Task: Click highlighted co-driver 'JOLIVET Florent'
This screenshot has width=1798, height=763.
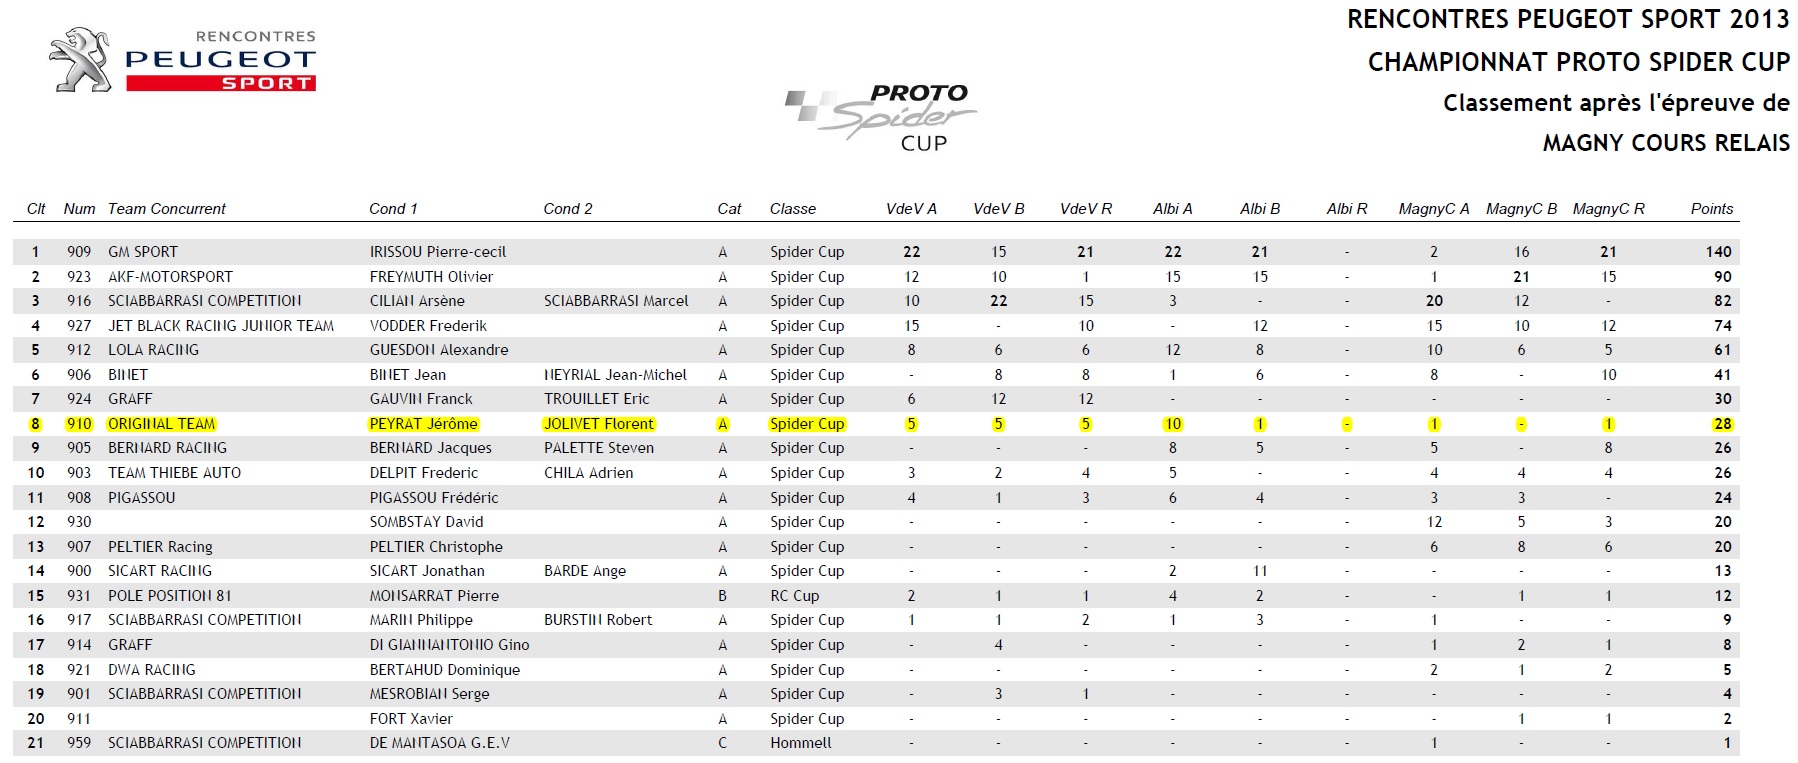Action: coord(599,424)
